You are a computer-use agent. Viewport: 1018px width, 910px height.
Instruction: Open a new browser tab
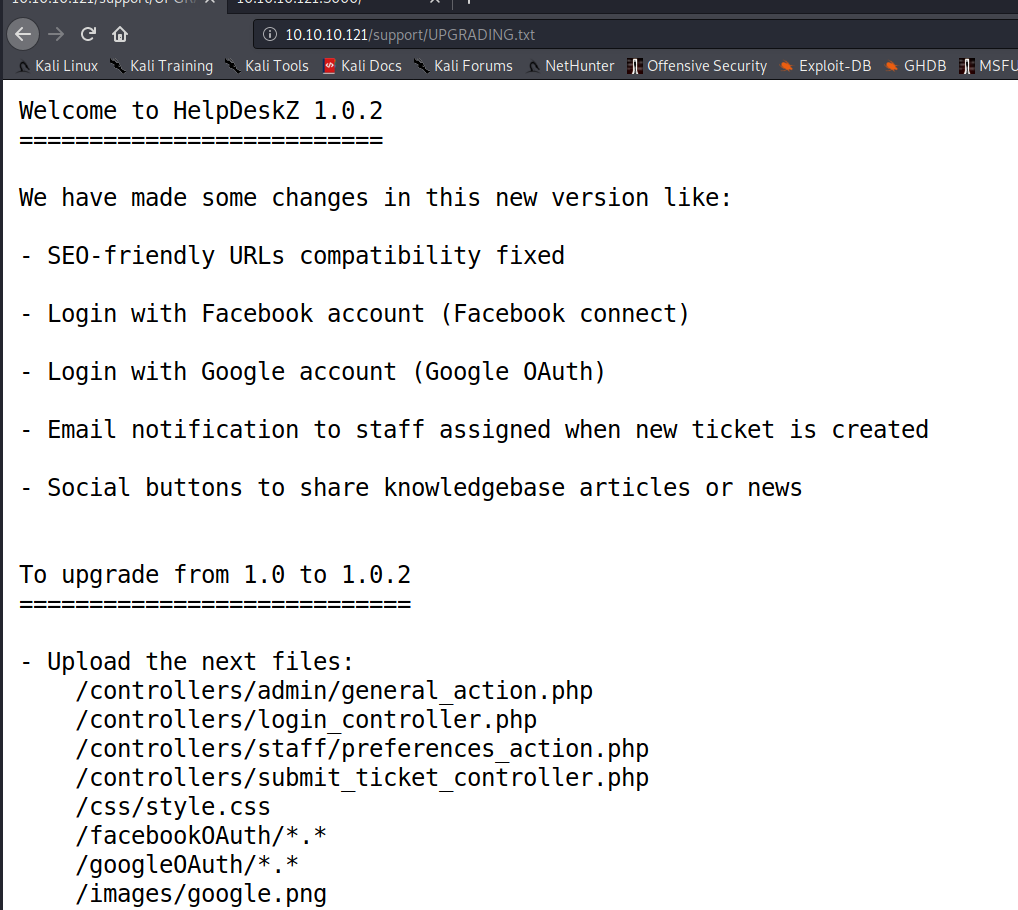(x=468, y=3)
